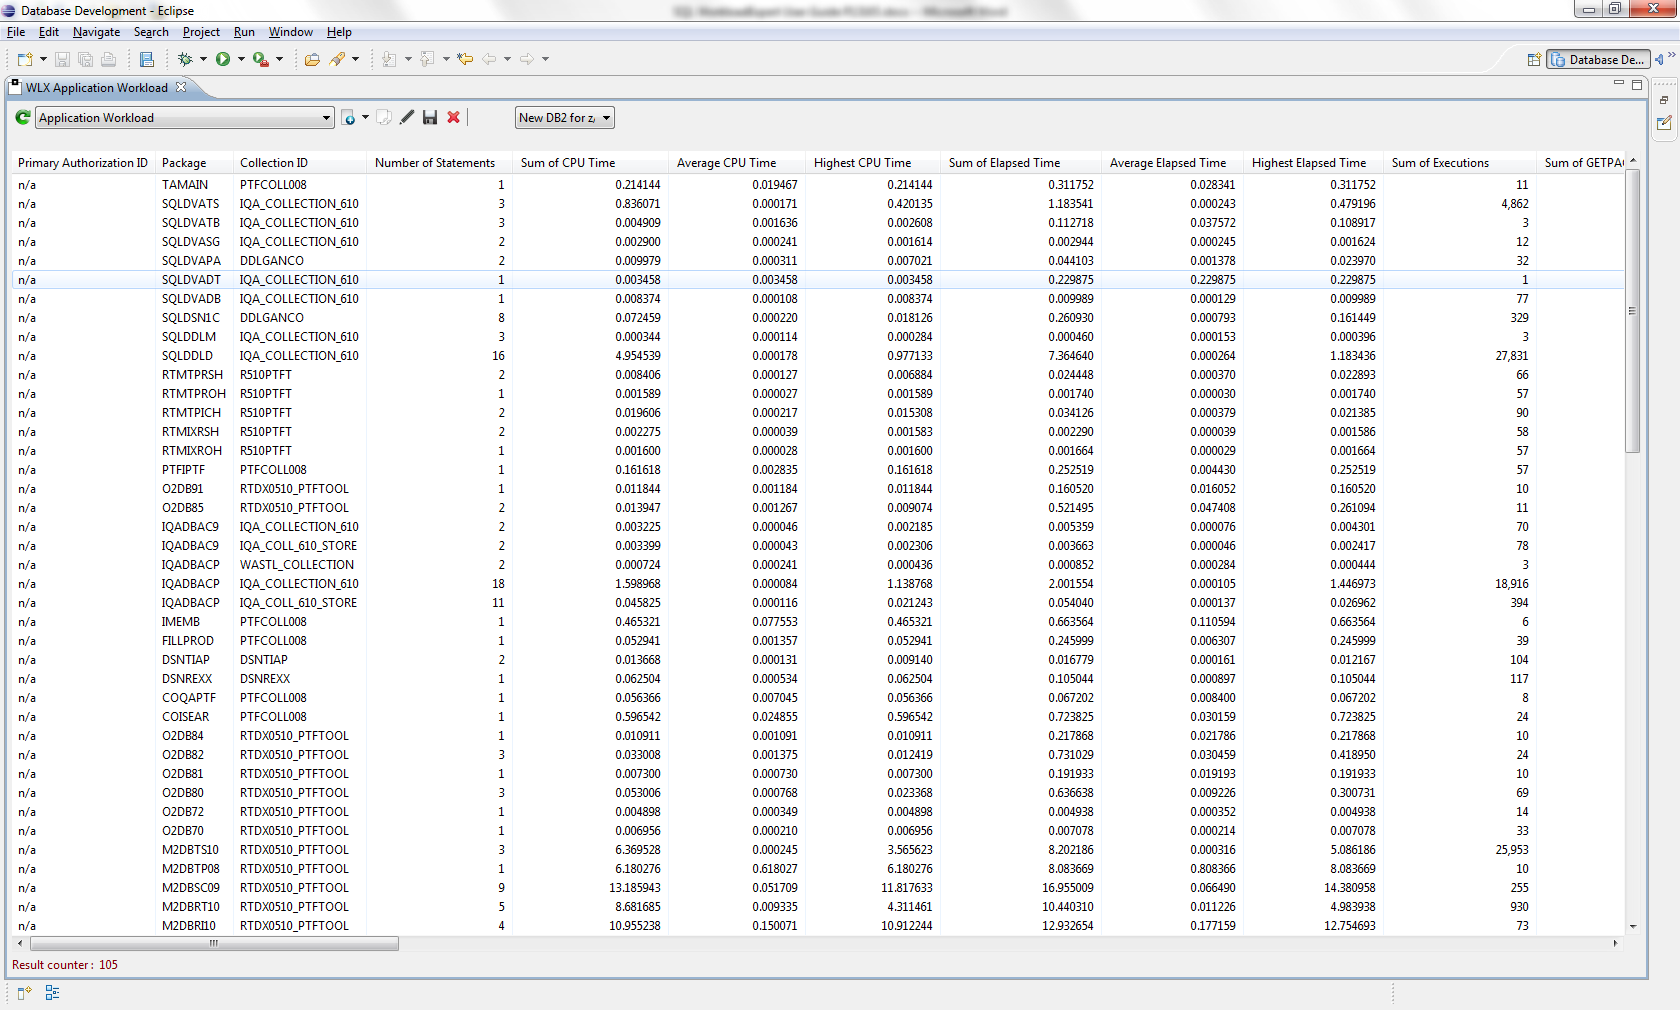This screenshot has width=1680, height=1010.
Task: Click the floppy disk save icon in workload toolbar
Action: [x=430, y=118]
